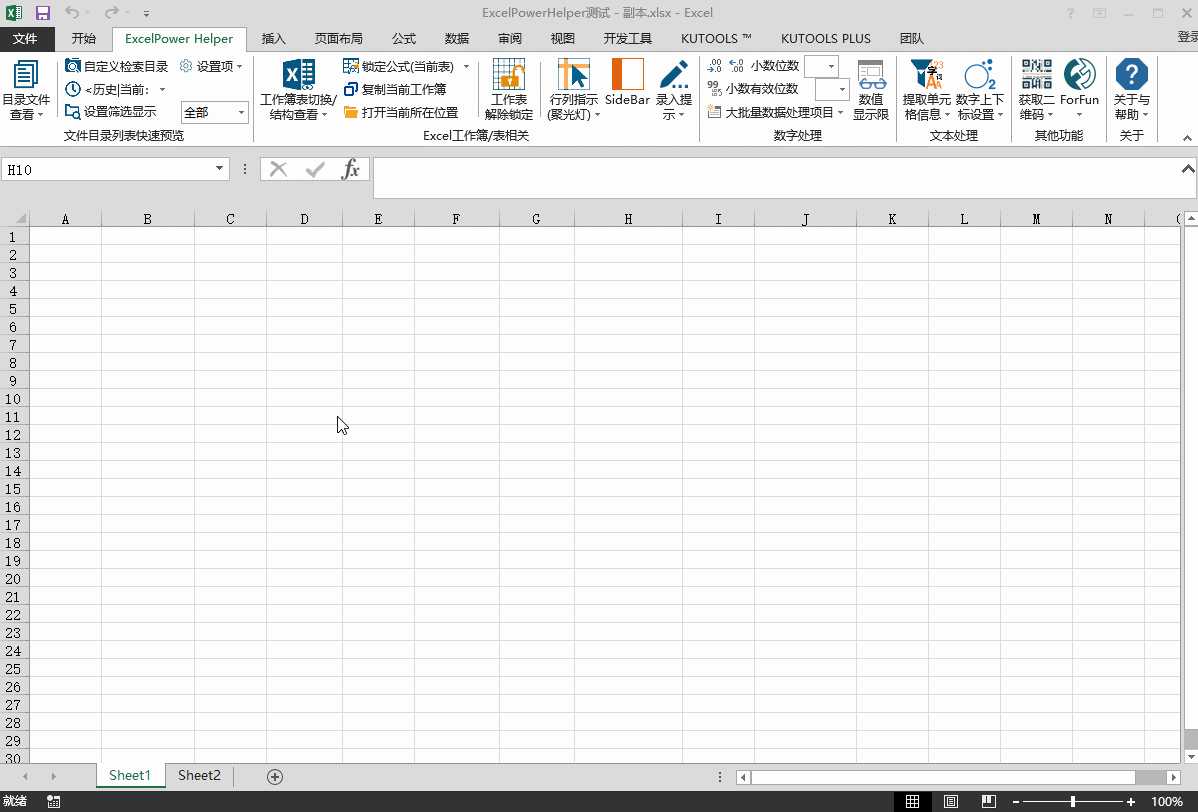Click the zoom slider handle
This screenshot has width=1198, height=812.
(1073, 801)
